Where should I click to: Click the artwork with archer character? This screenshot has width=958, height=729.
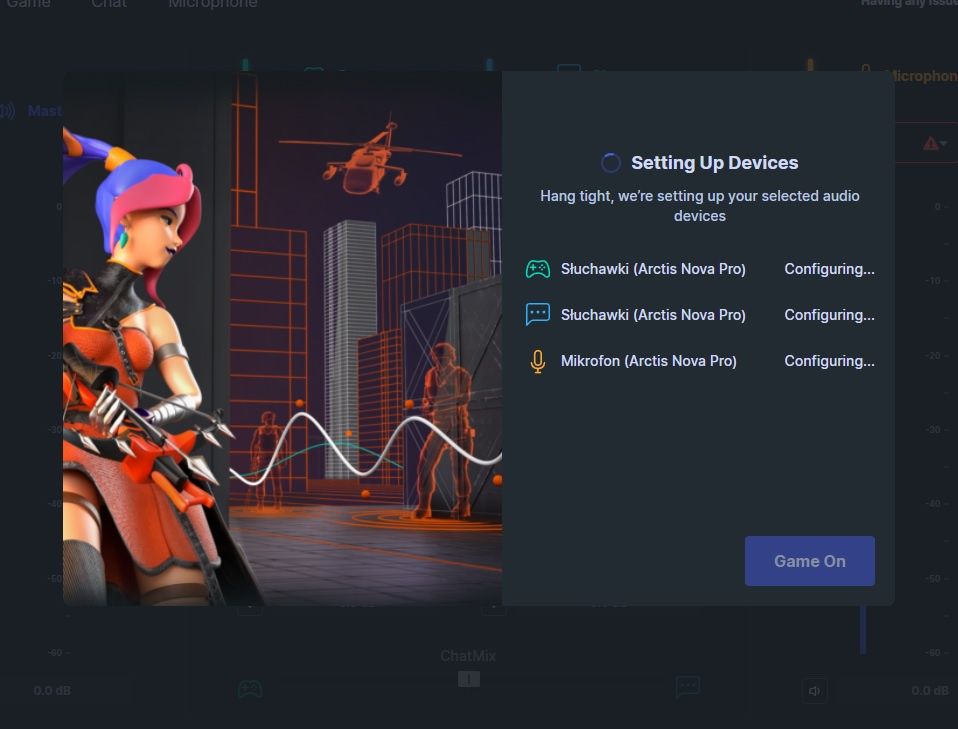(282, 339)
